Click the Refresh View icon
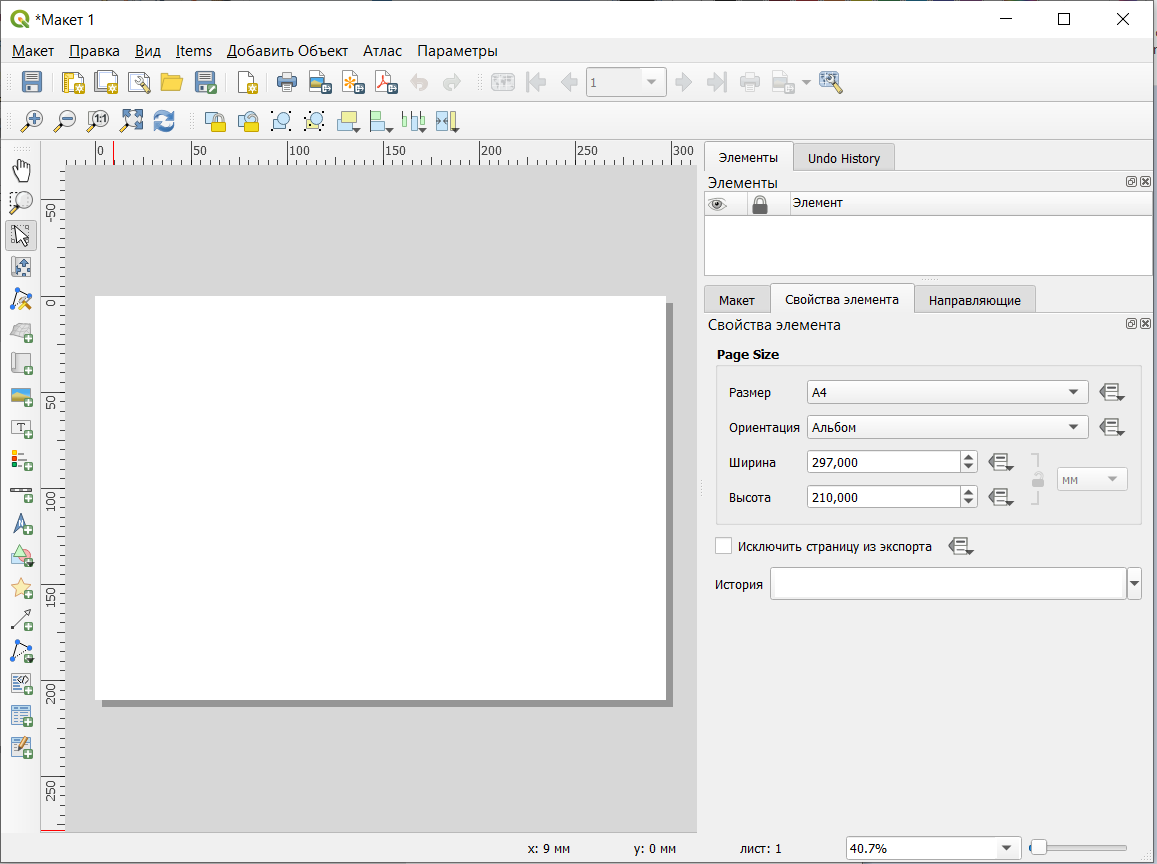Screen dimensions: 1157x864 coord(164,121)
